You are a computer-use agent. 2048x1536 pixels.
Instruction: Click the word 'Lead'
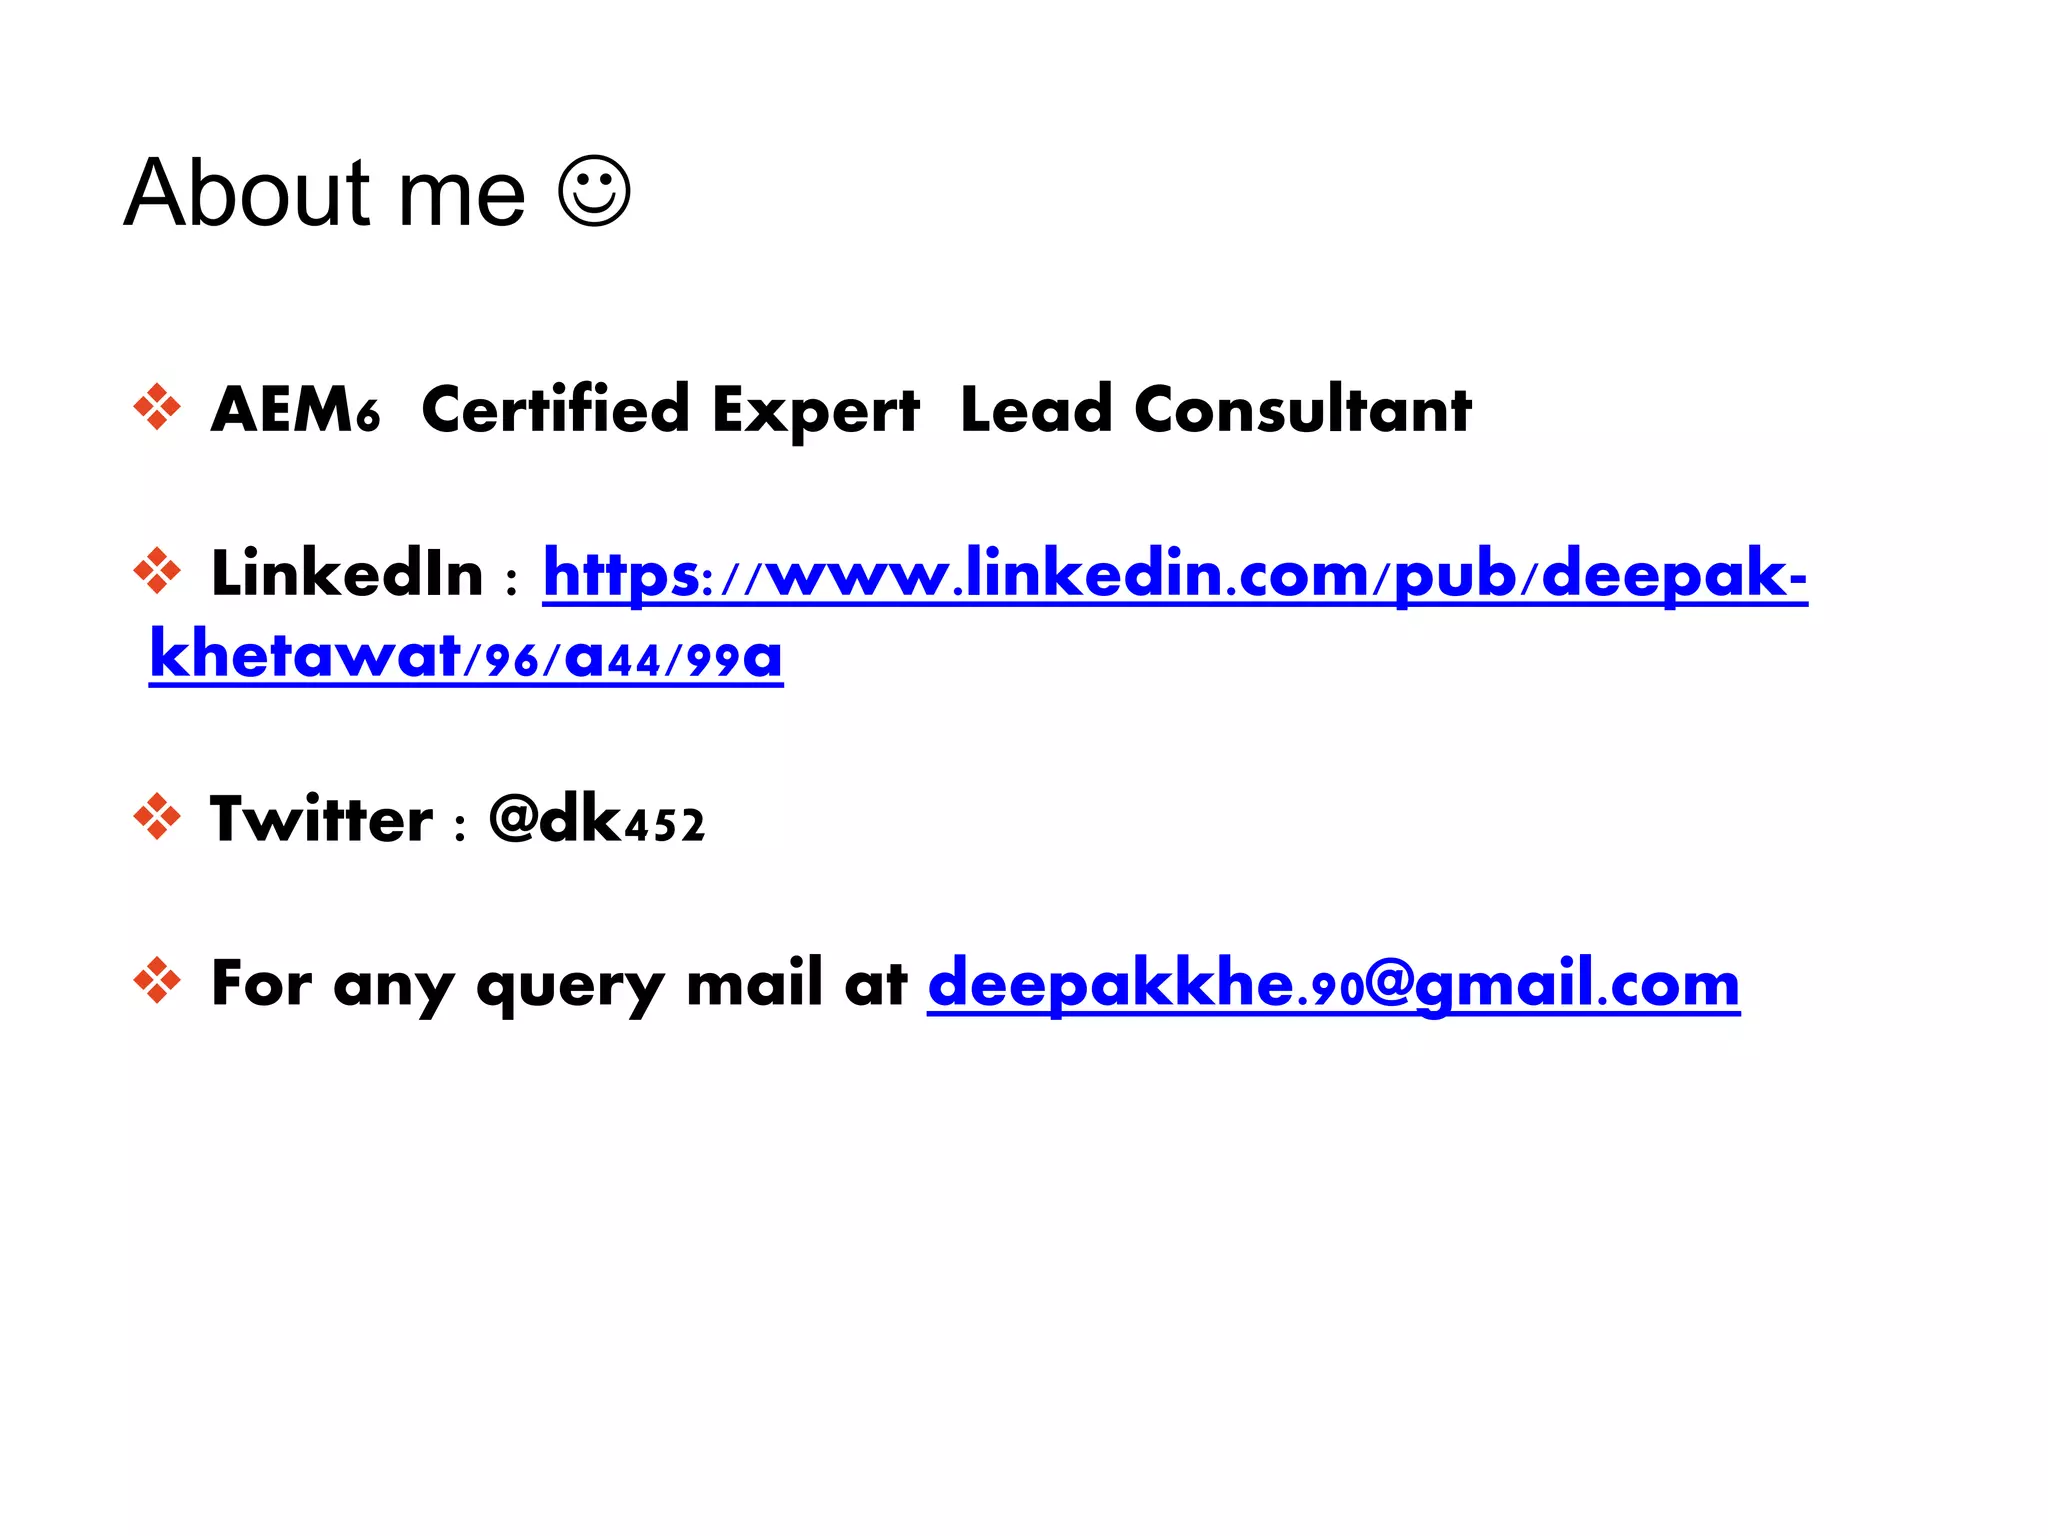[x=1035, y=410]
